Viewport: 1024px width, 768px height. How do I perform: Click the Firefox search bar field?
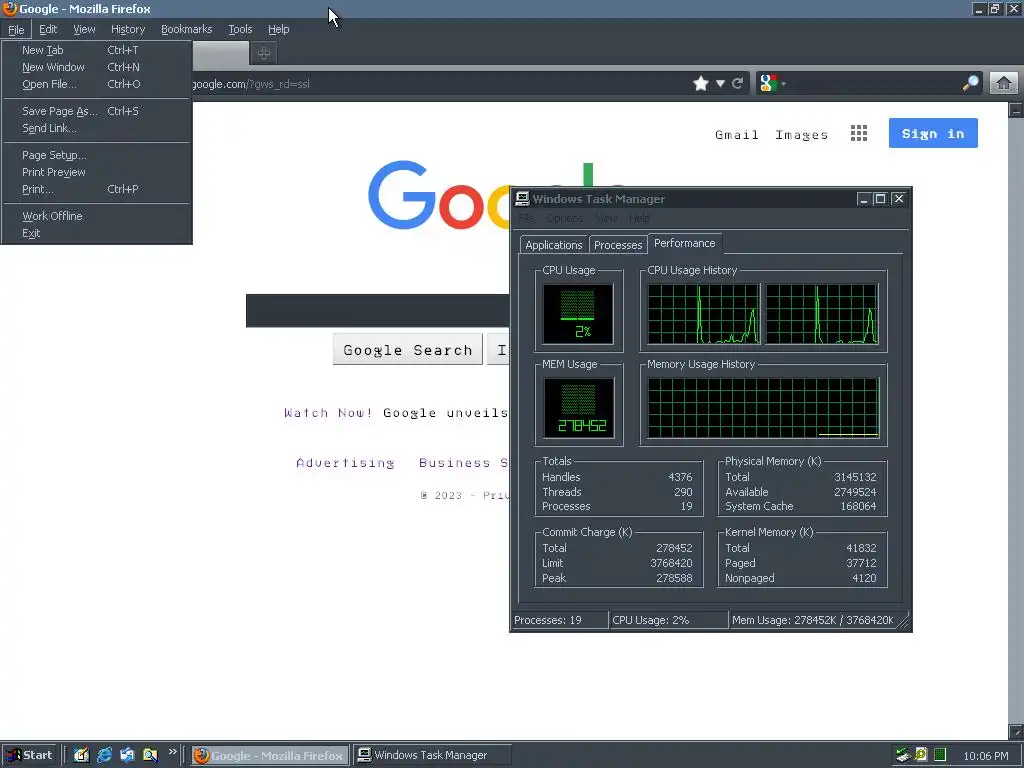875,84
